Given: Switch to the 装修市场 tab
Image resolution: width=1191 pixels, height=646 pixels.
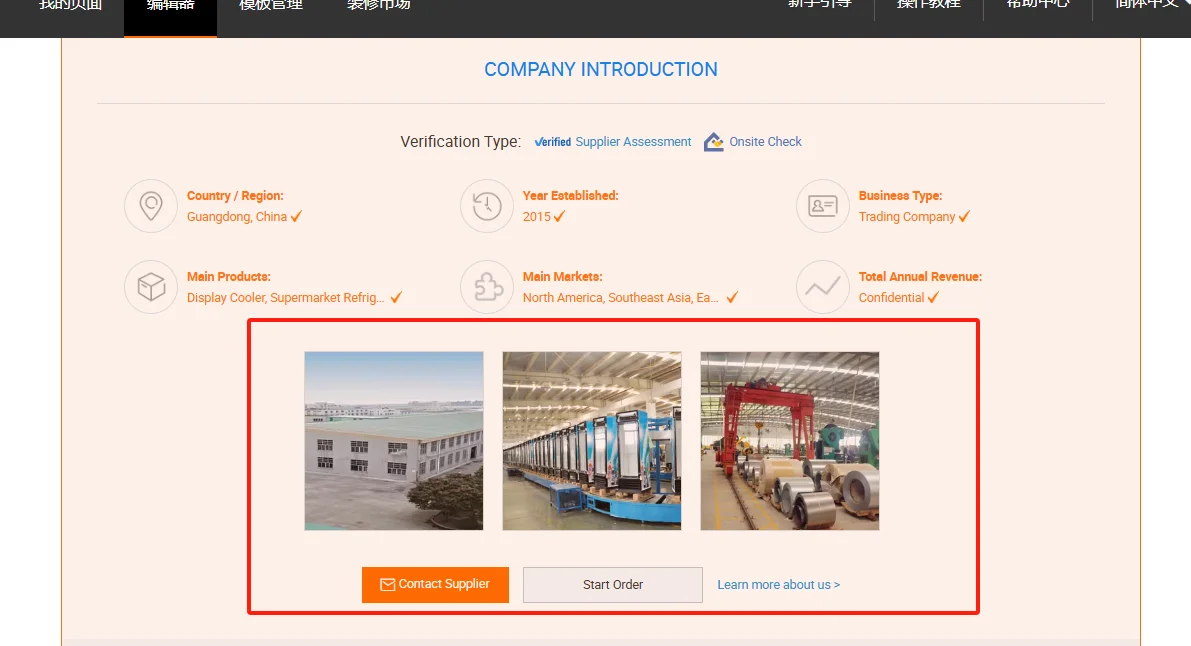Looking at the screenshot, I should click(378, 6).
